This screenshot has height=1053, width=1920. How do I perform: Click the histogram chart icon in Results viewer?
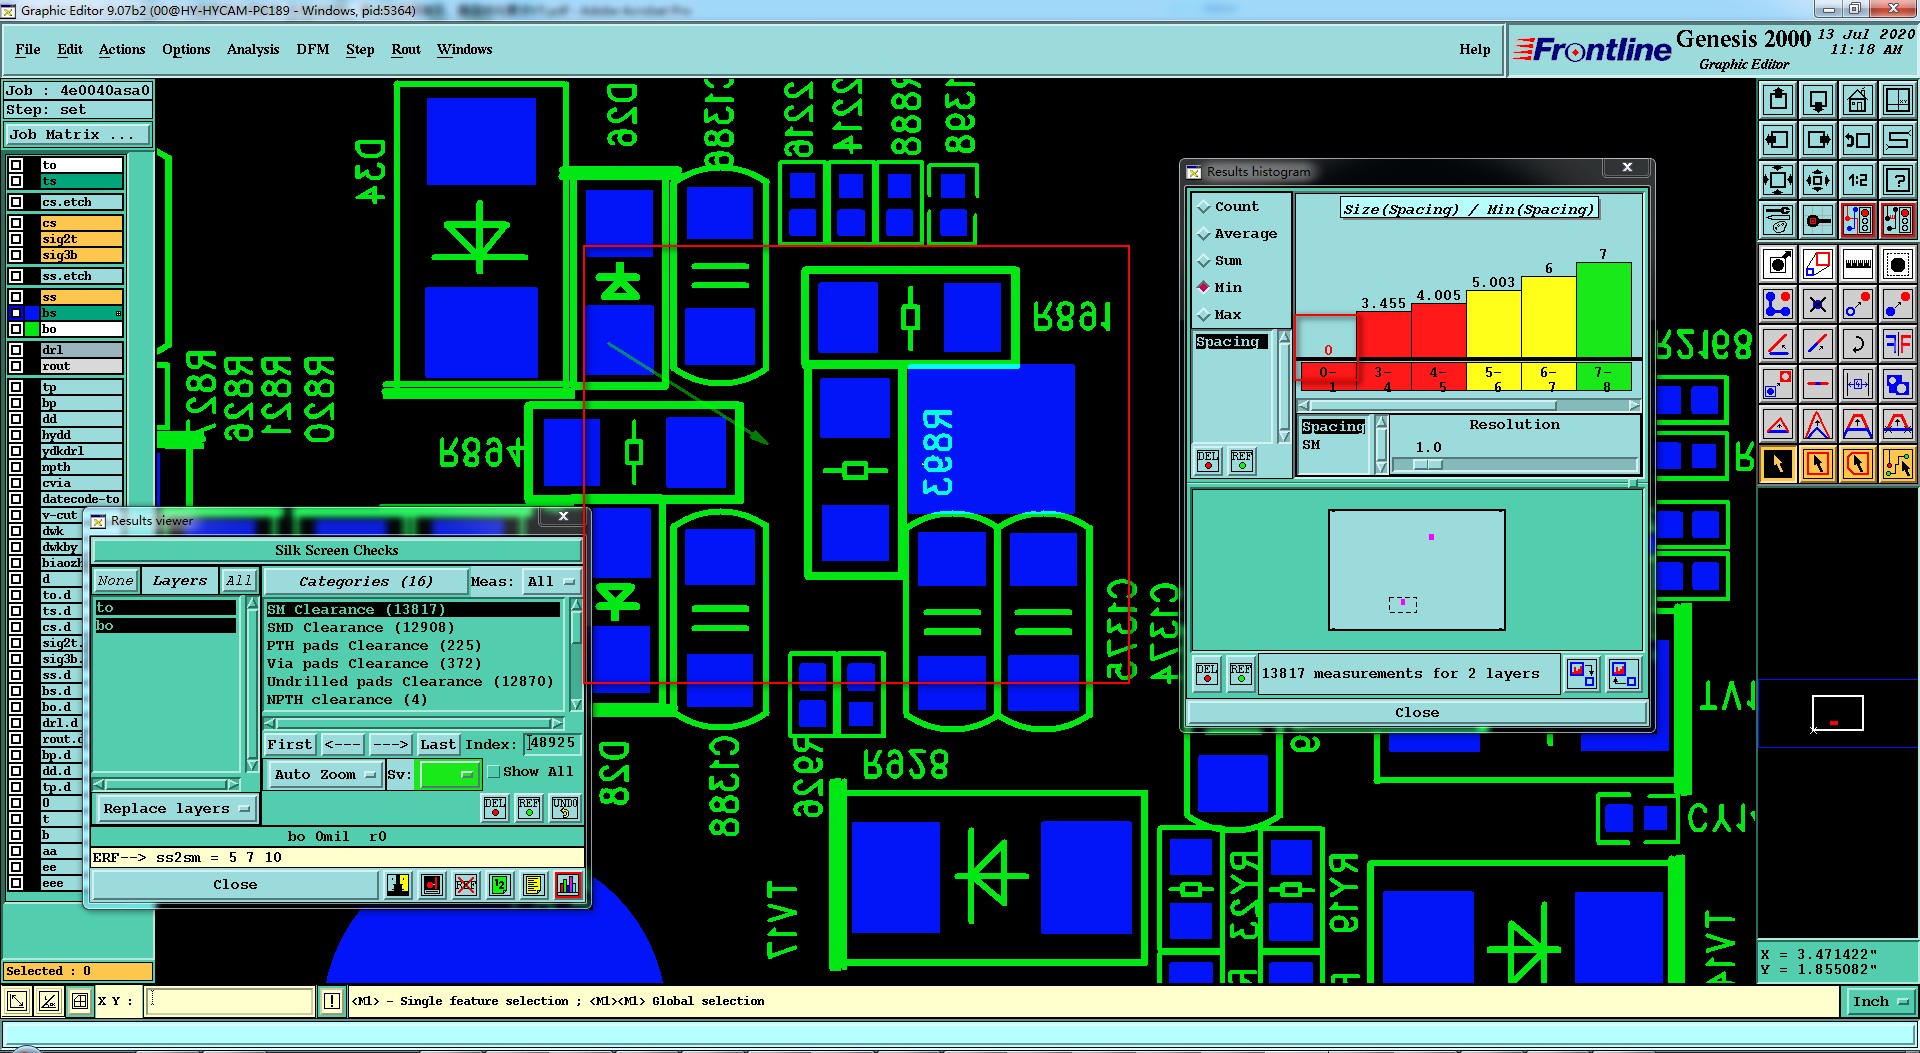click(568, 885)
